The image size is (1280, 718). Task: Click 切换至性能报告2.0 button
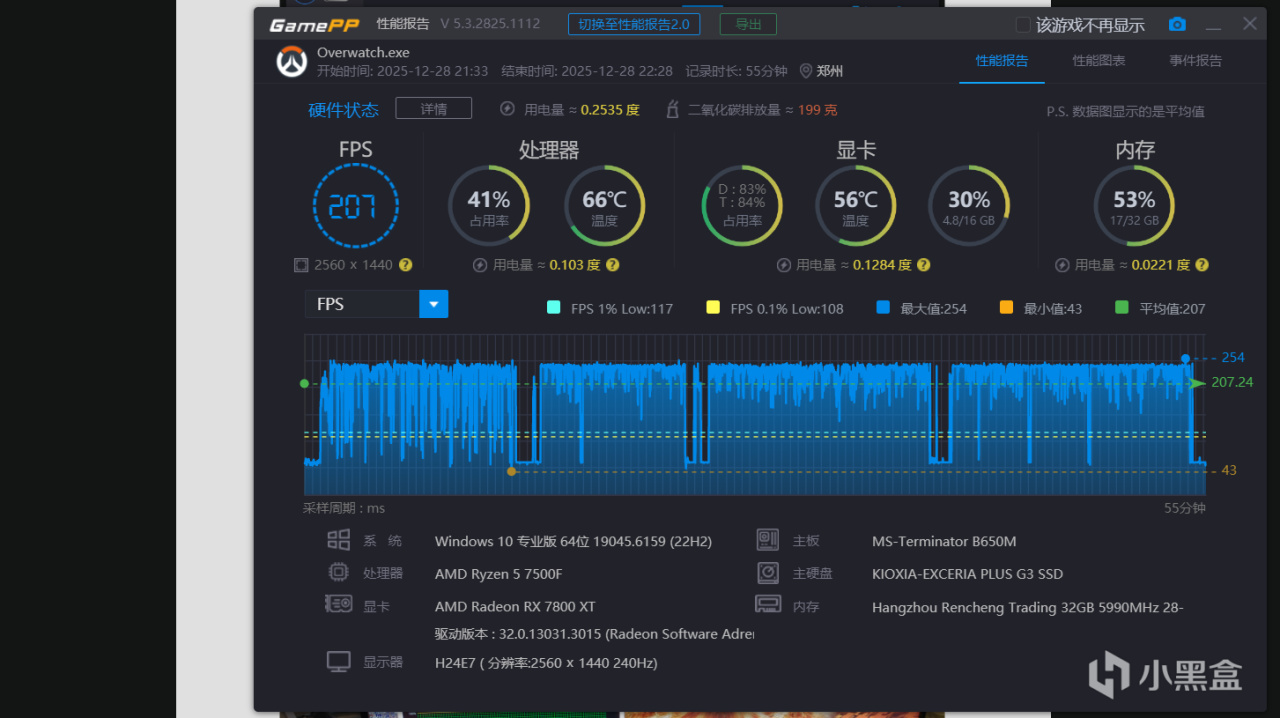[x=634, y=24]
